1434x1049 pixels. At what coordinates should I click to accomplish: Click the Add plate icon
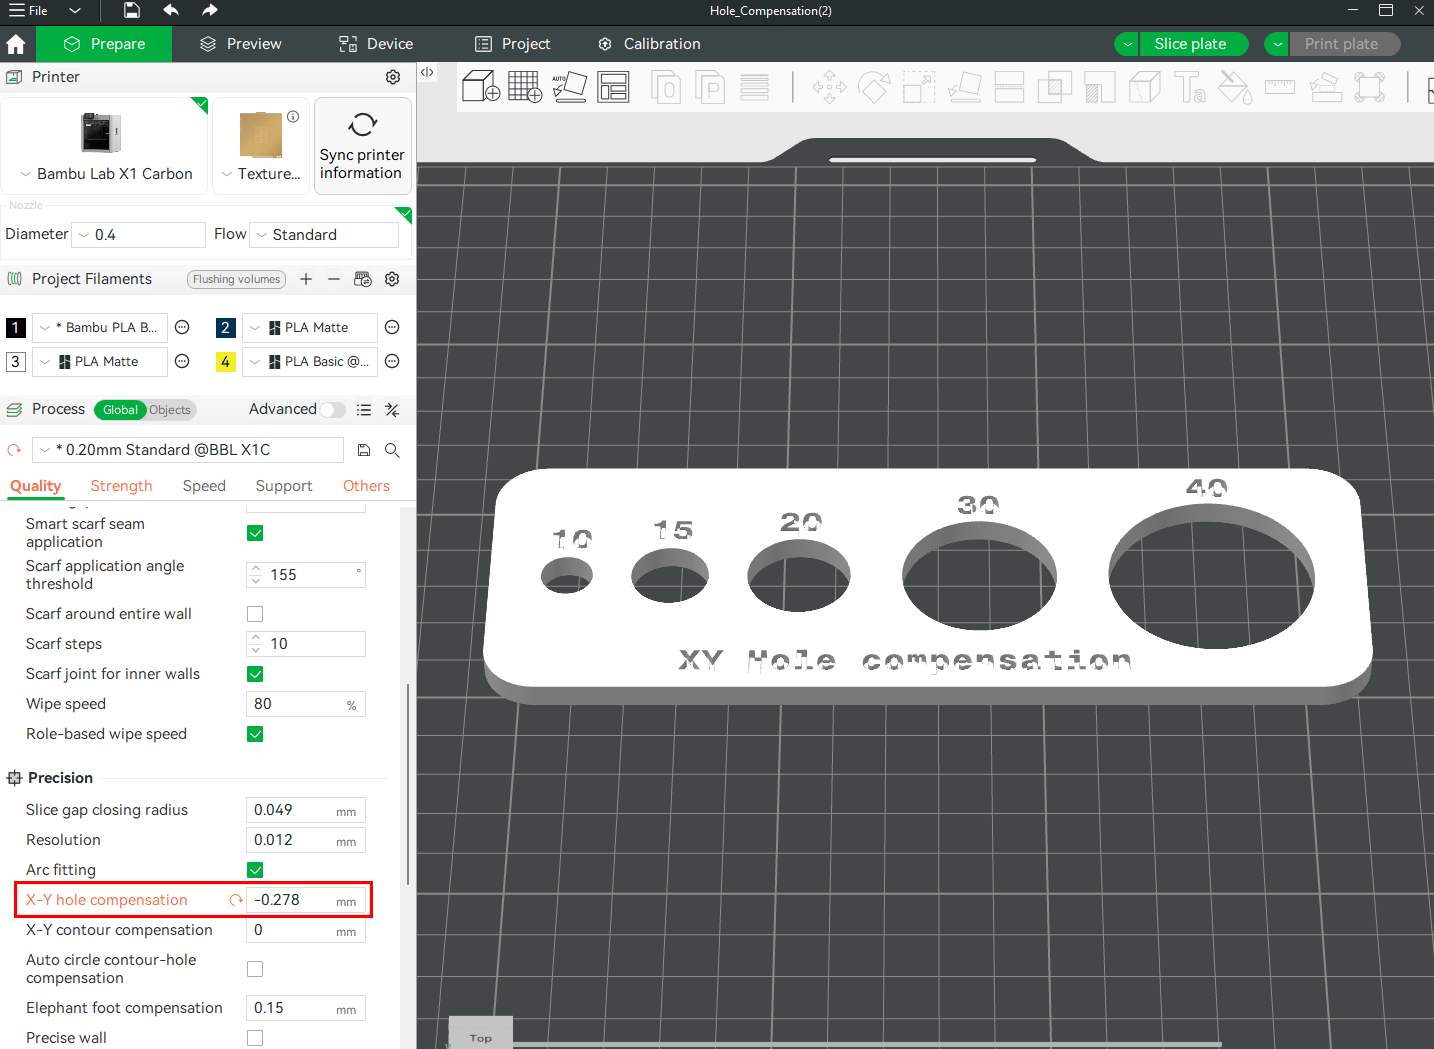click(525, 87)
